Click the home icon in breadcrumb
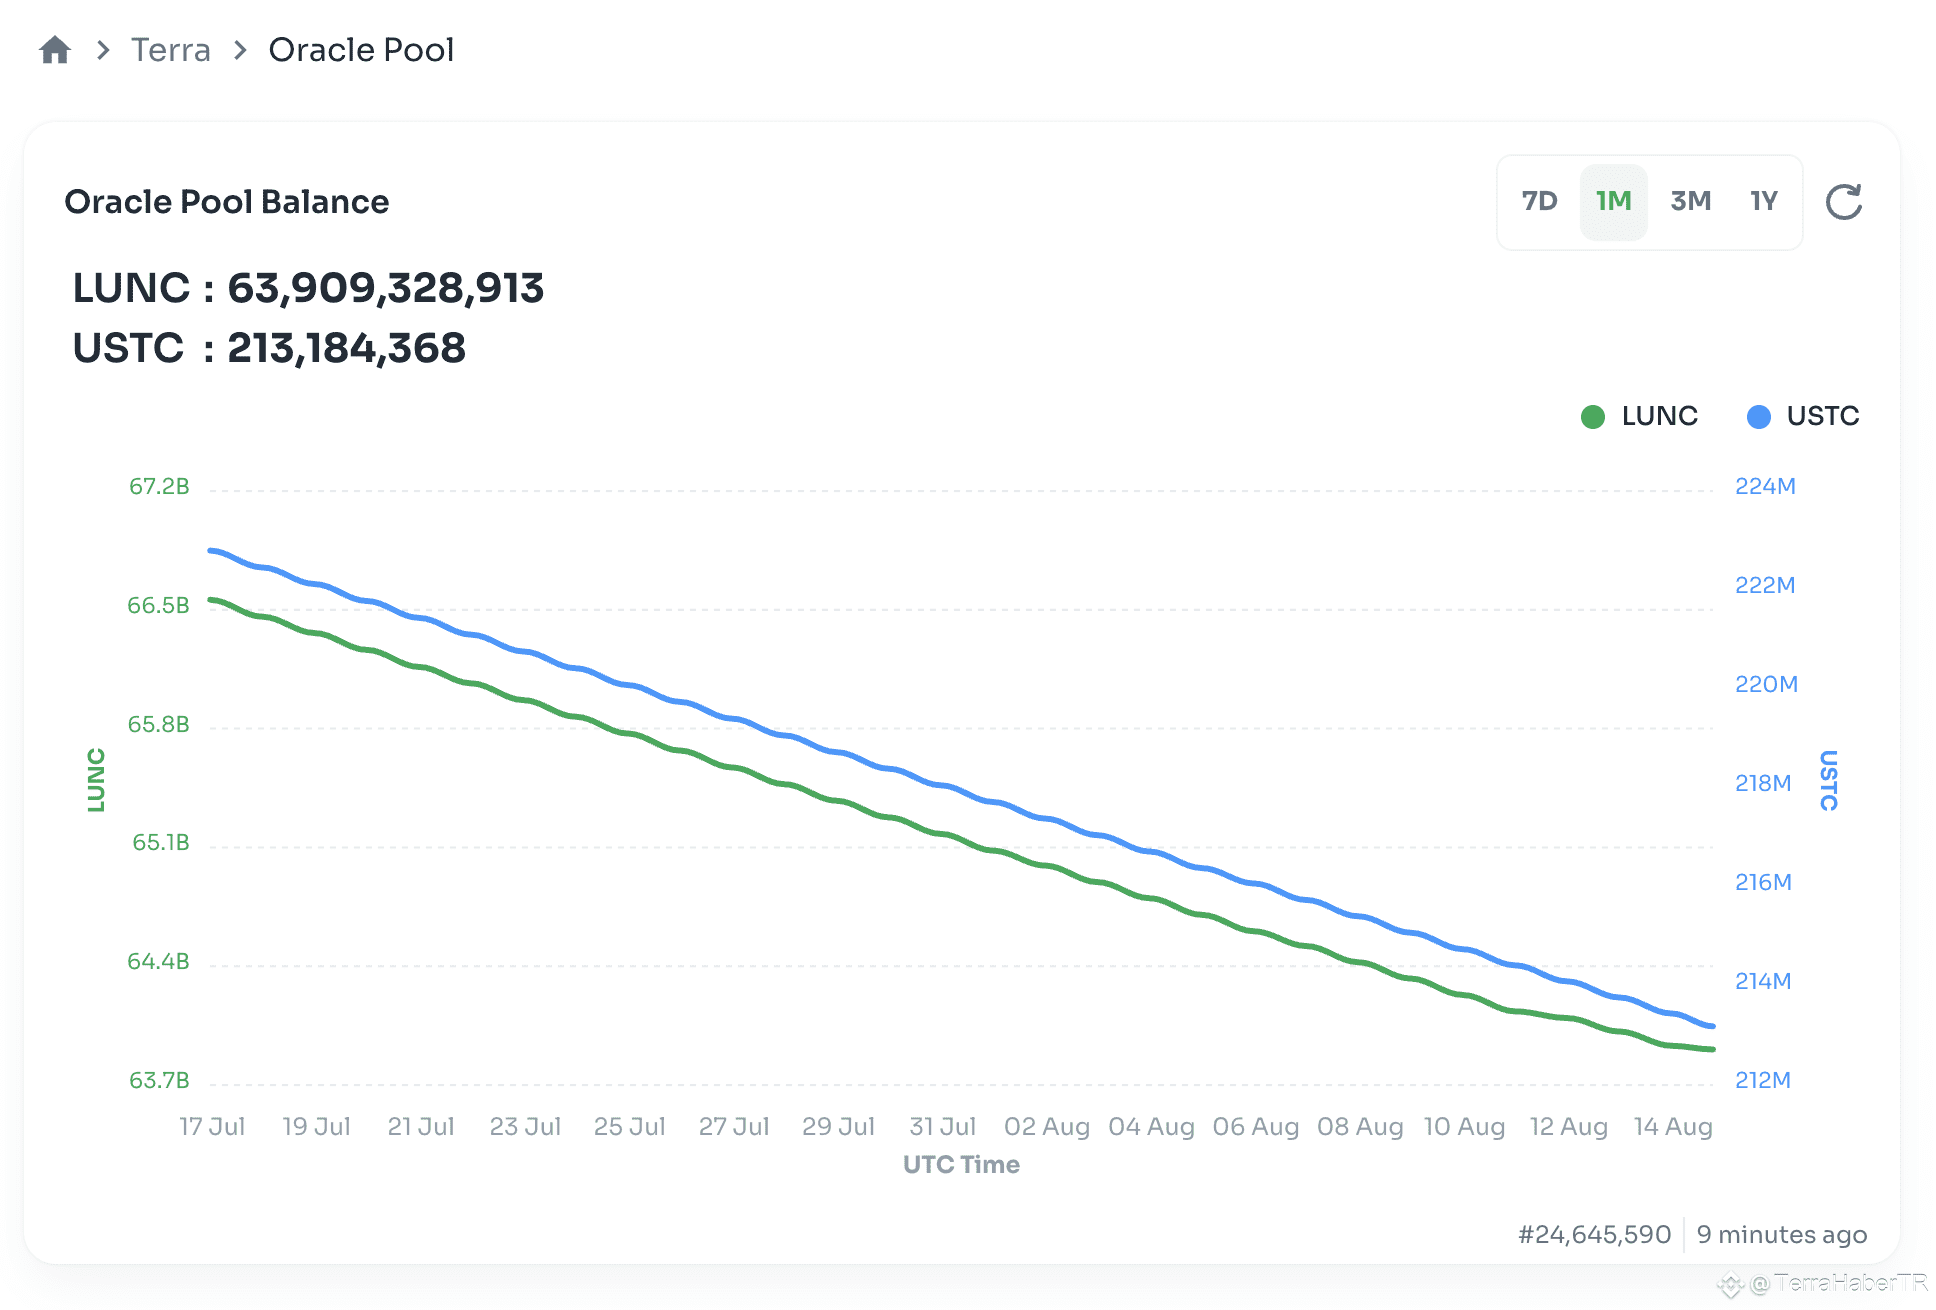Image resolution: width=1936 pixels, height=1310 pixels. pyautogui.click(x=55, y=50)
